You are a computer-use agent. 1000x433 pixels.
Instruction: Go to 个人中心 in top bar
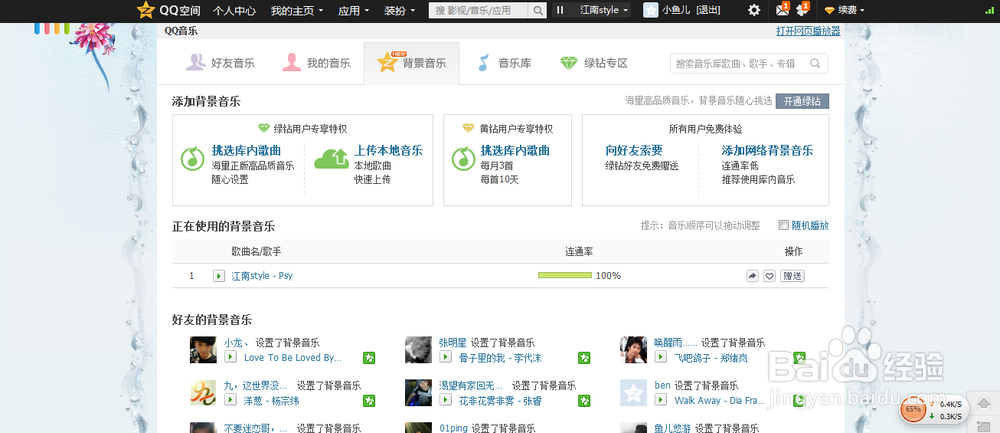pos(234,10)
